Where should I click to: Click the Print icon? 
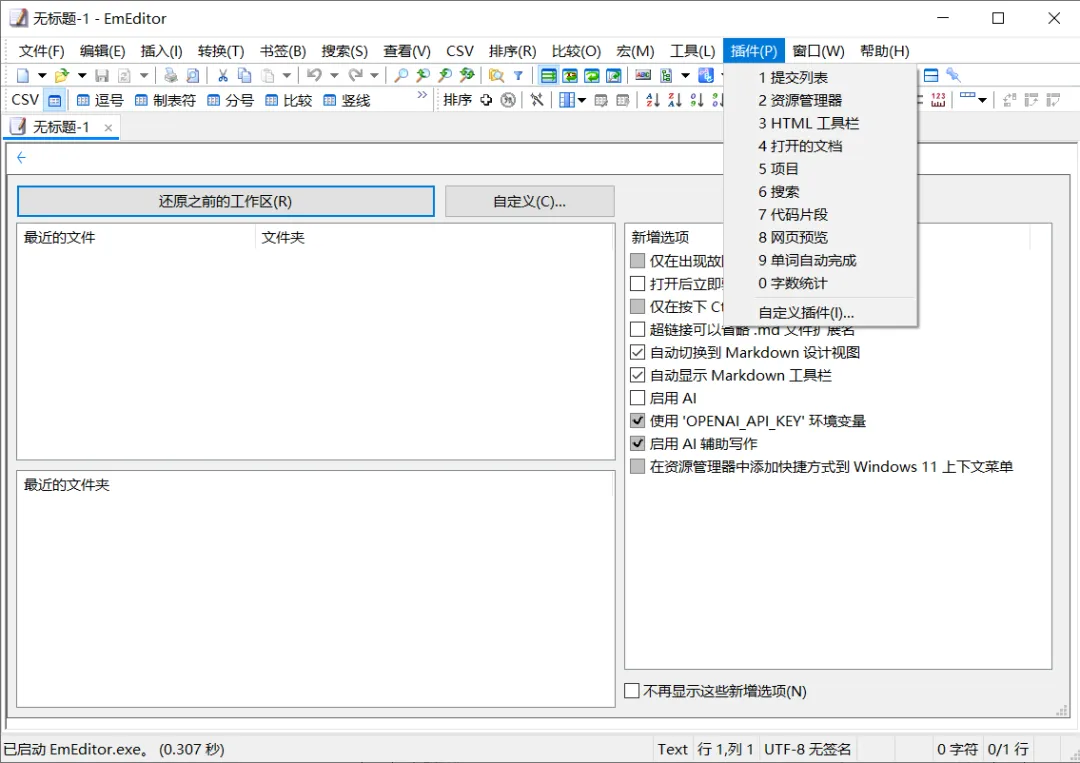click(x=171, y=75)
